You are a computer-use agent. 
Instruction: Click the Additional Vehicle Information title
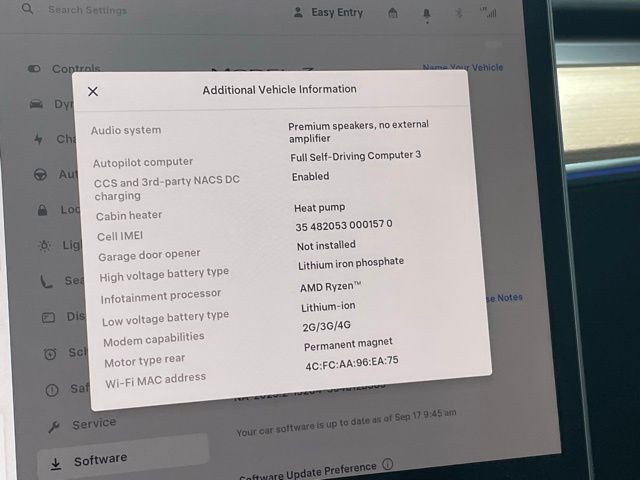click(x=280, y=89)
